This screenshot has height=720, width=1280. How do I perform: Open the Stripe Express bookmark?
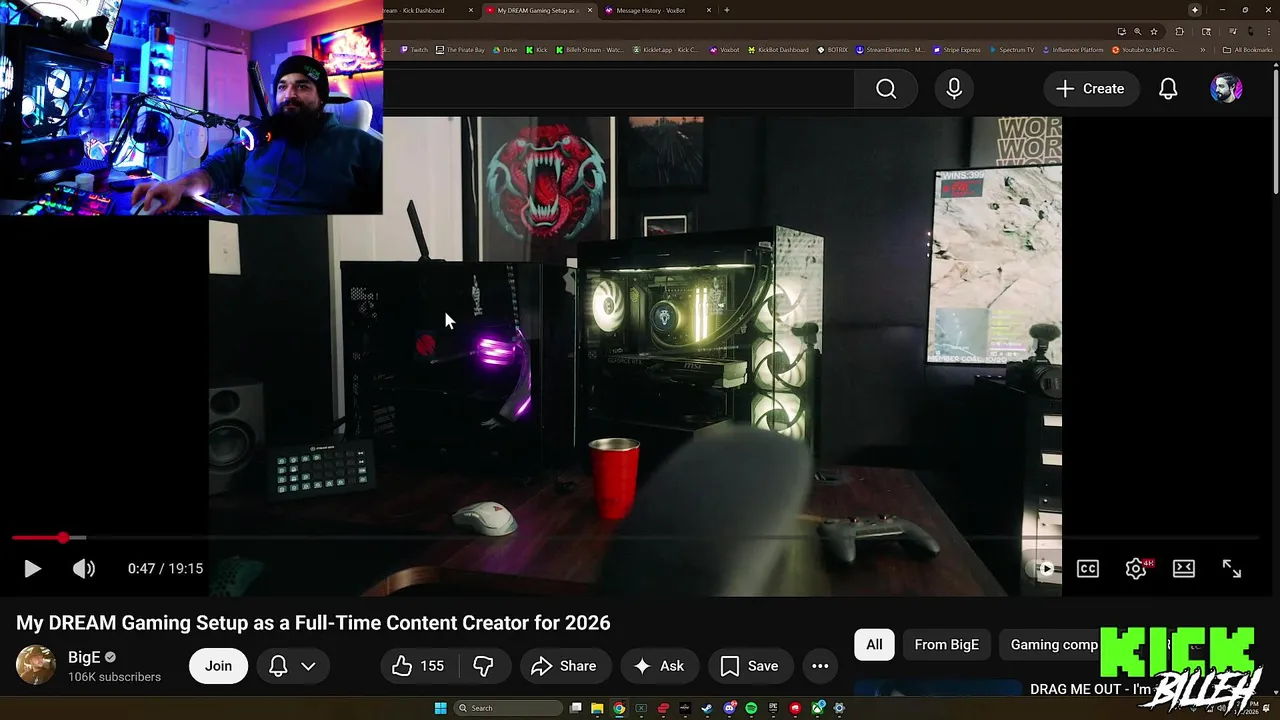coord(957,50)
